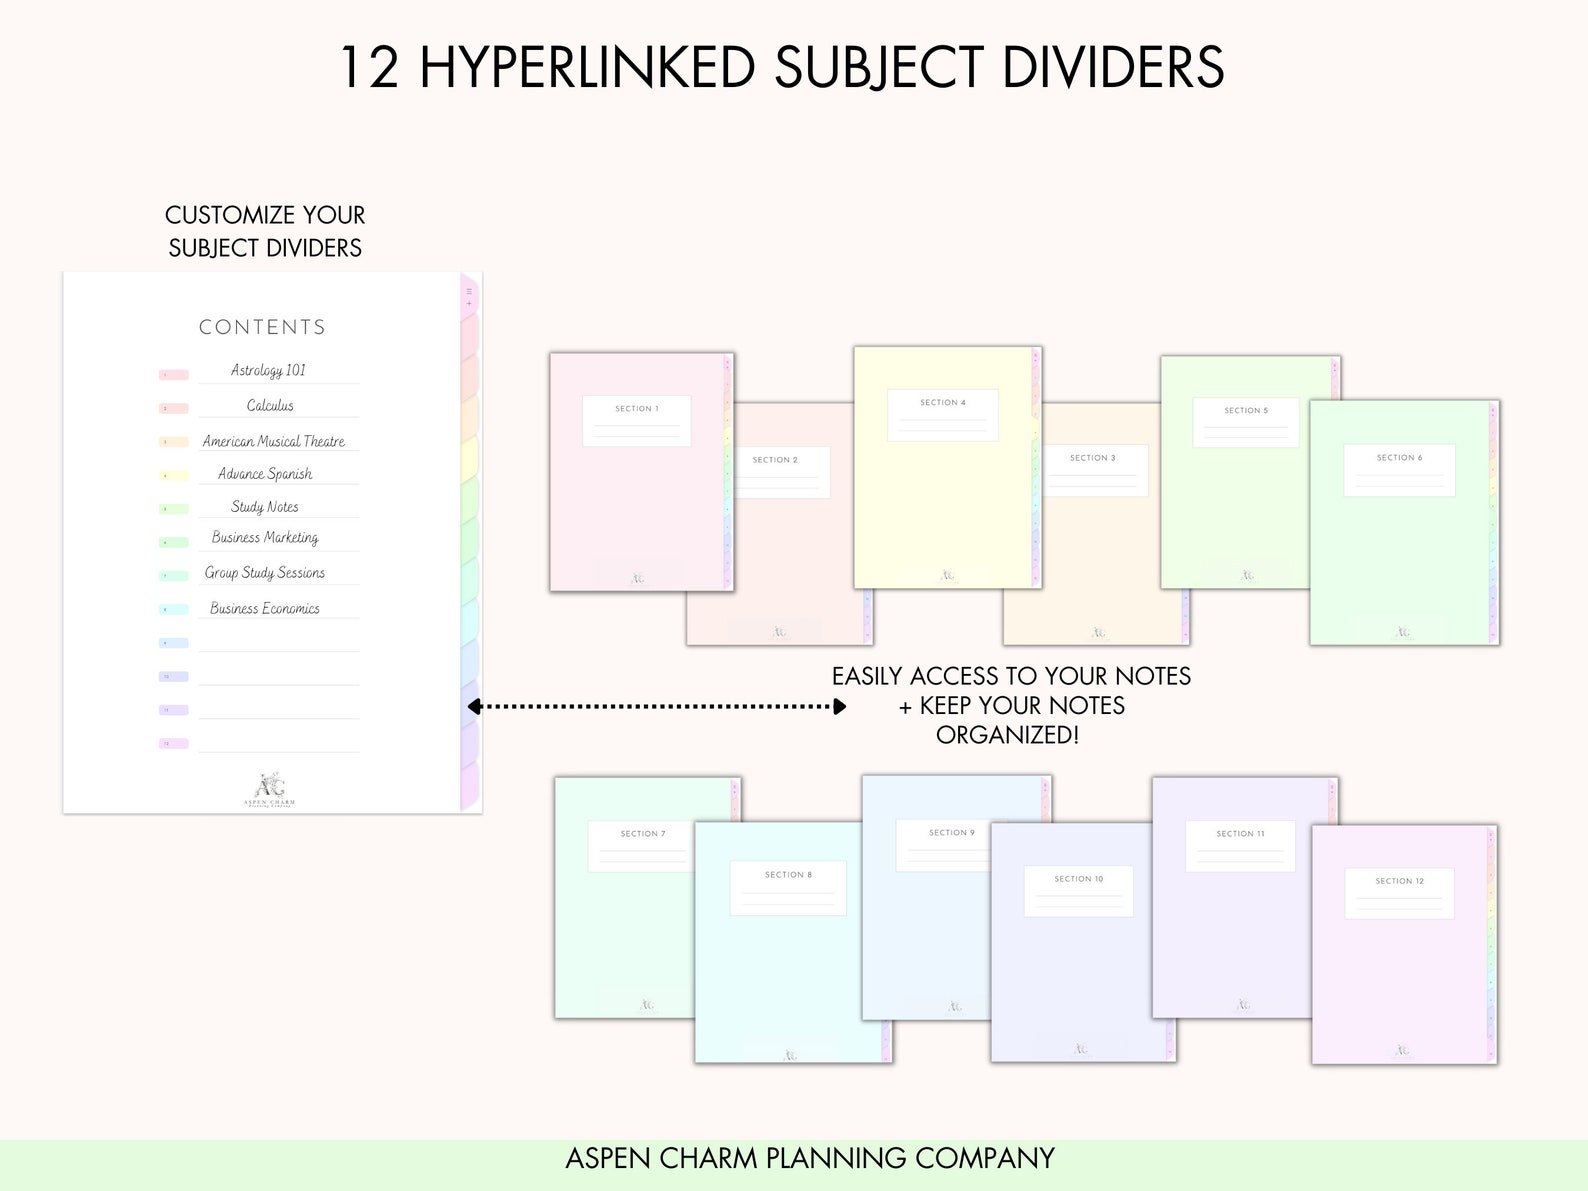Screen dimensions: 1588x1191
Task: Click the mint tag beside Group Study Sessions
Action: pyautogui.click(x=174, y=576)
